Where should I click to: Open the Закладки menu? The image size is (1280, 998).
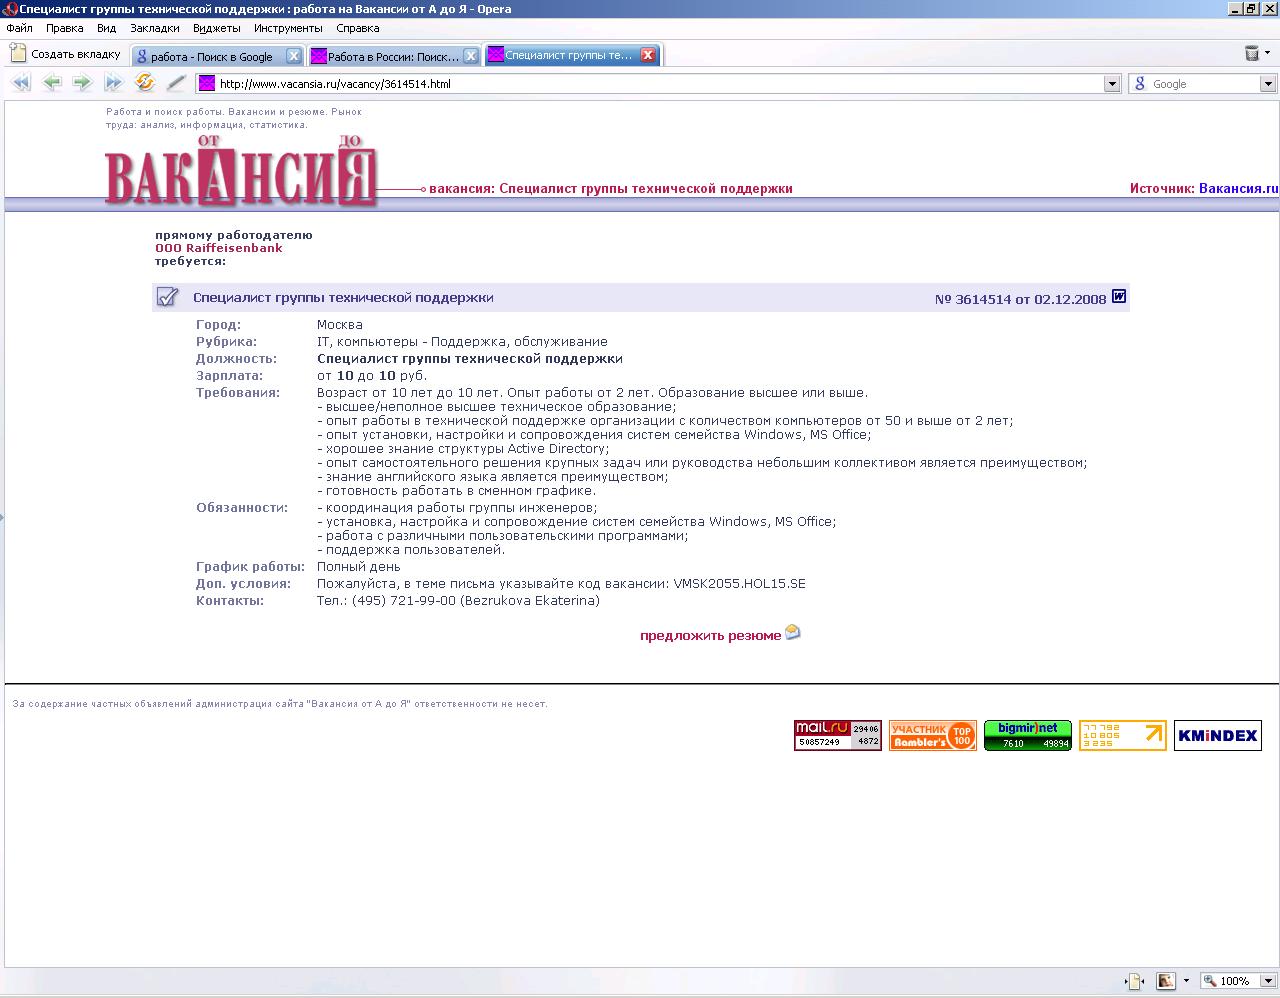pyautogui.click(x=155, y=28)
